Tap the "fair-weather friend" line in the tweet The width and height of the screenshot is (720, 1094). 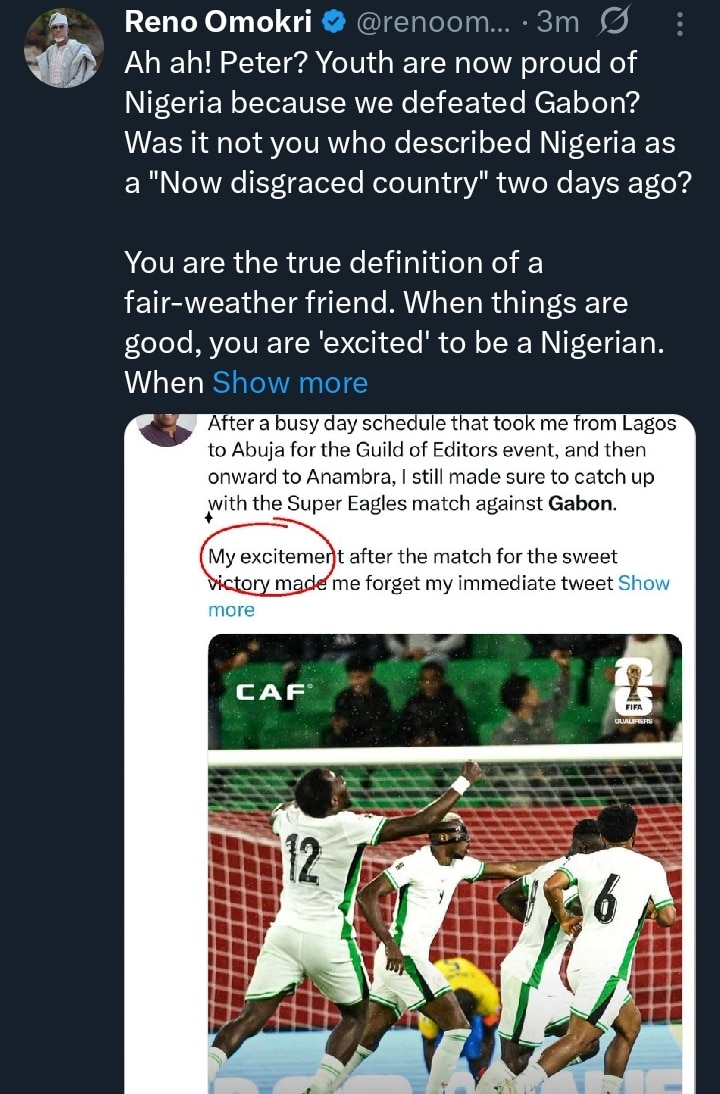click(x=375, y=302)
